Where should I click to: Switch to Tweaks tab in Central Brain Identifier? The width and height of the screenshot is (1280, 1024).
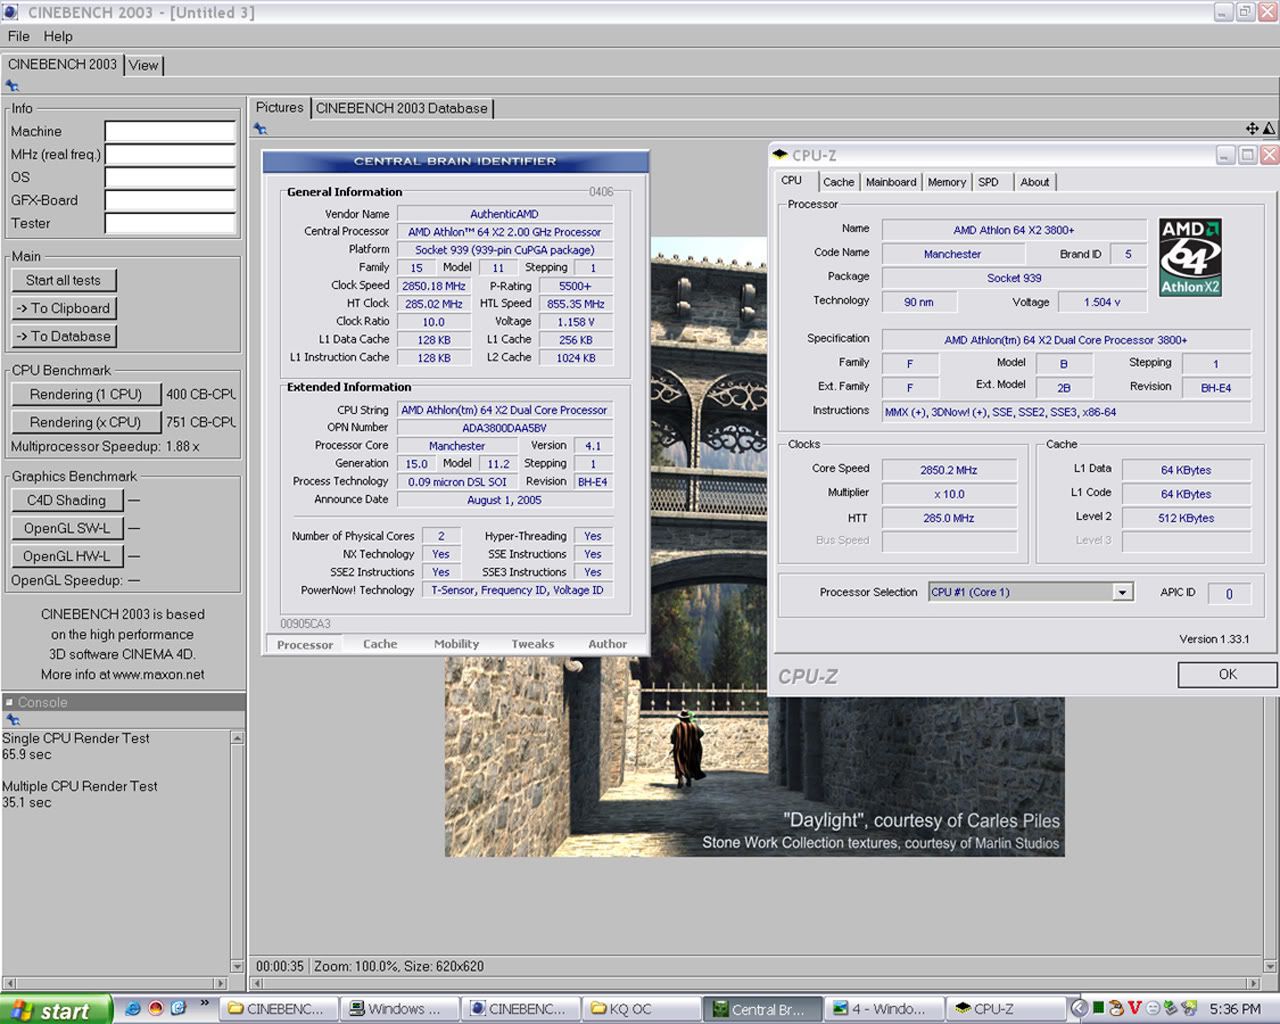click(532, 644)
